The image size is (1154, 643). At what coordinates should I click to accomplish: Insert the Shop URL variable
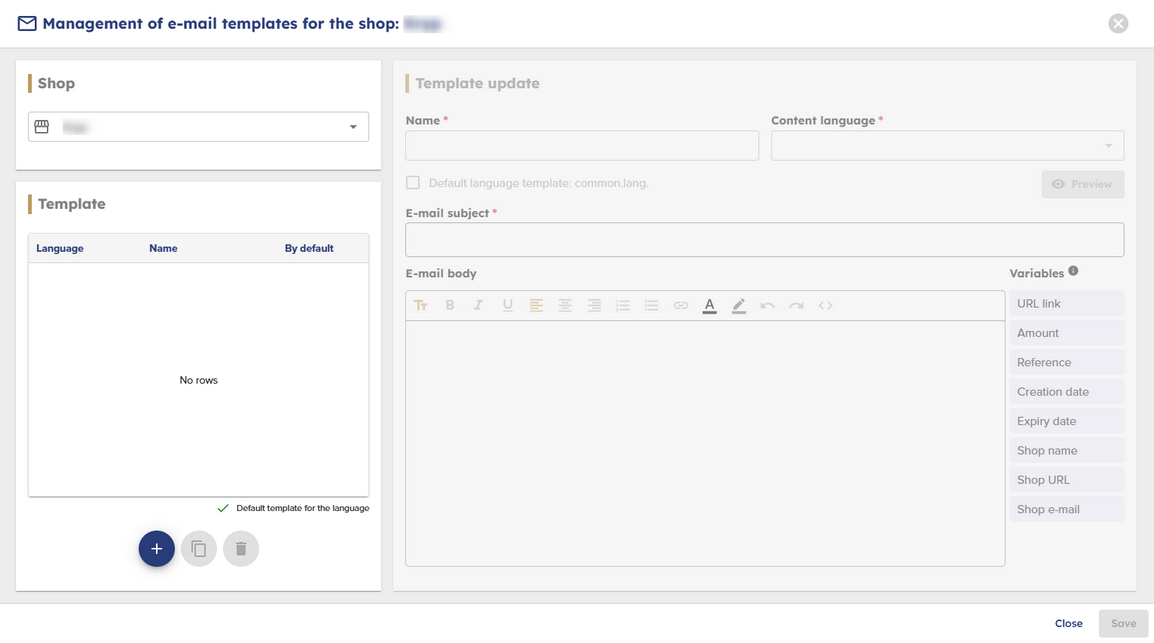point(1066,480)
